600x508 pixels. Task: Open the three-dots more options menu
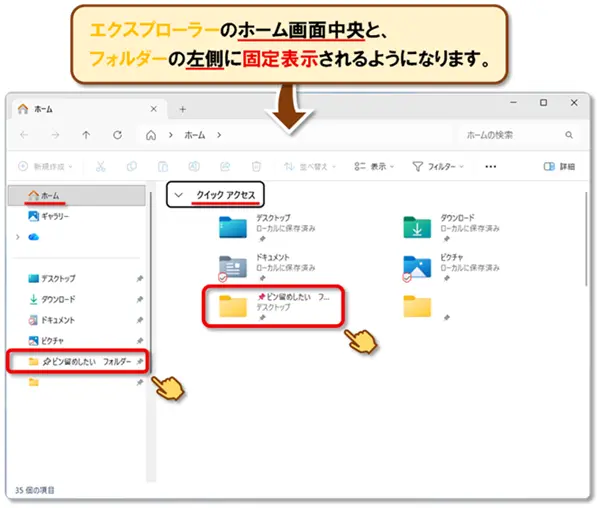coord(491,166)
